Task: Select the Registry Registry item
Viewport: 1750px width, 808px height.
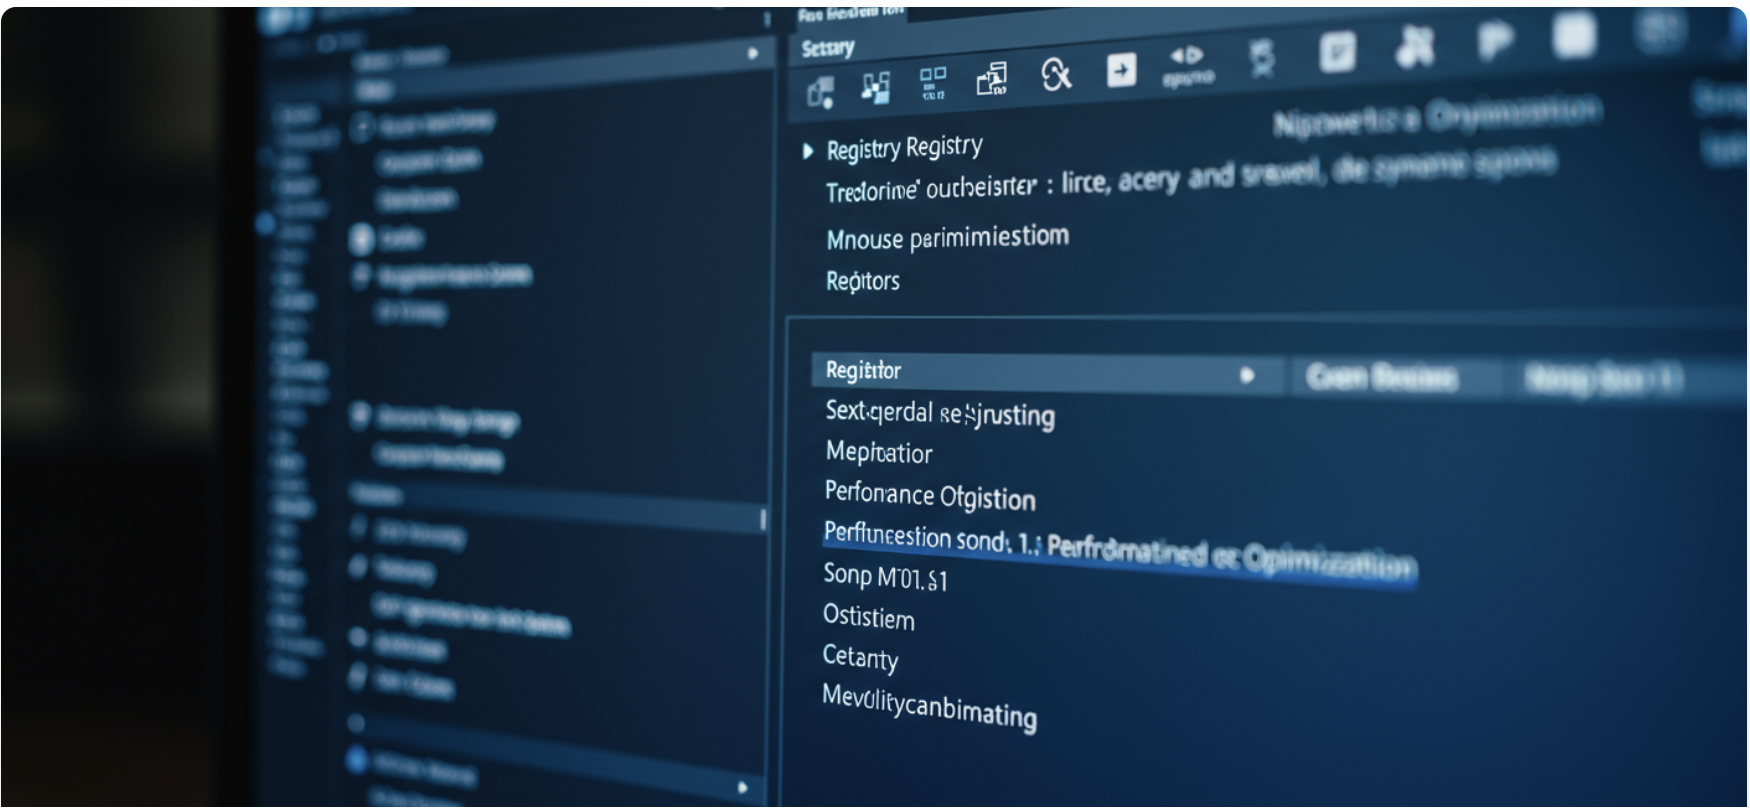Action: [904, 148]
